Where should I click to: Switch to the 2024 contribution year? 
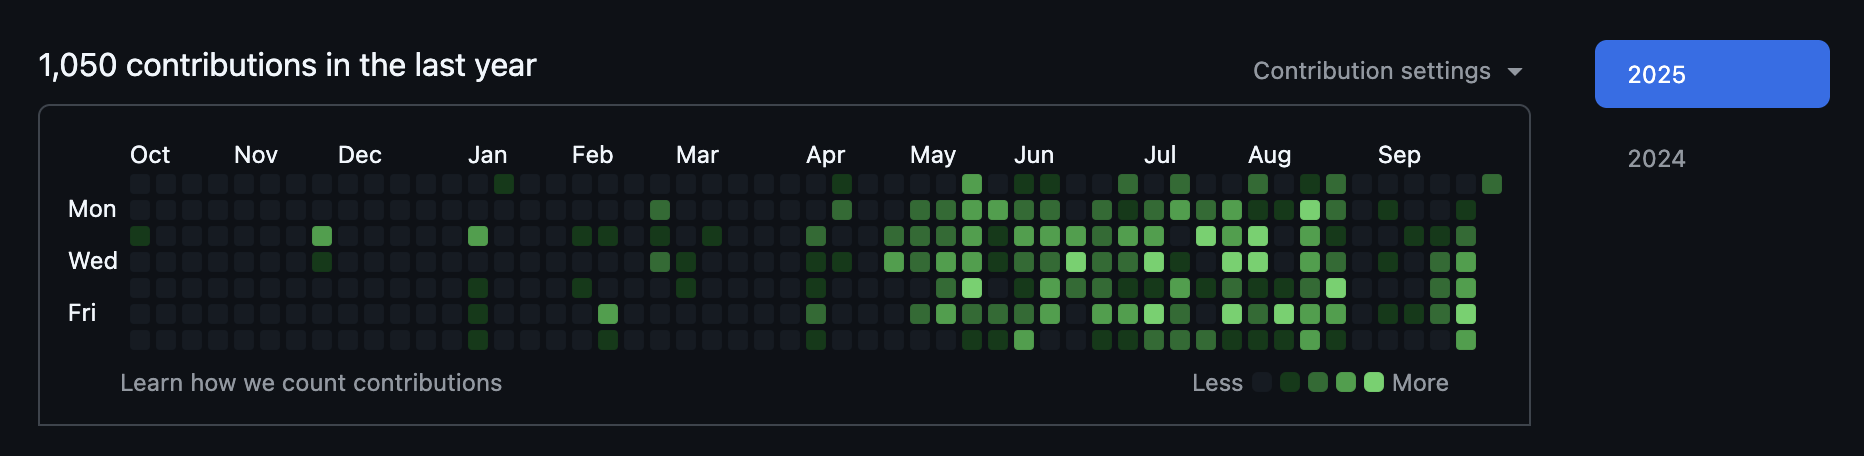tap(1656, 158)
